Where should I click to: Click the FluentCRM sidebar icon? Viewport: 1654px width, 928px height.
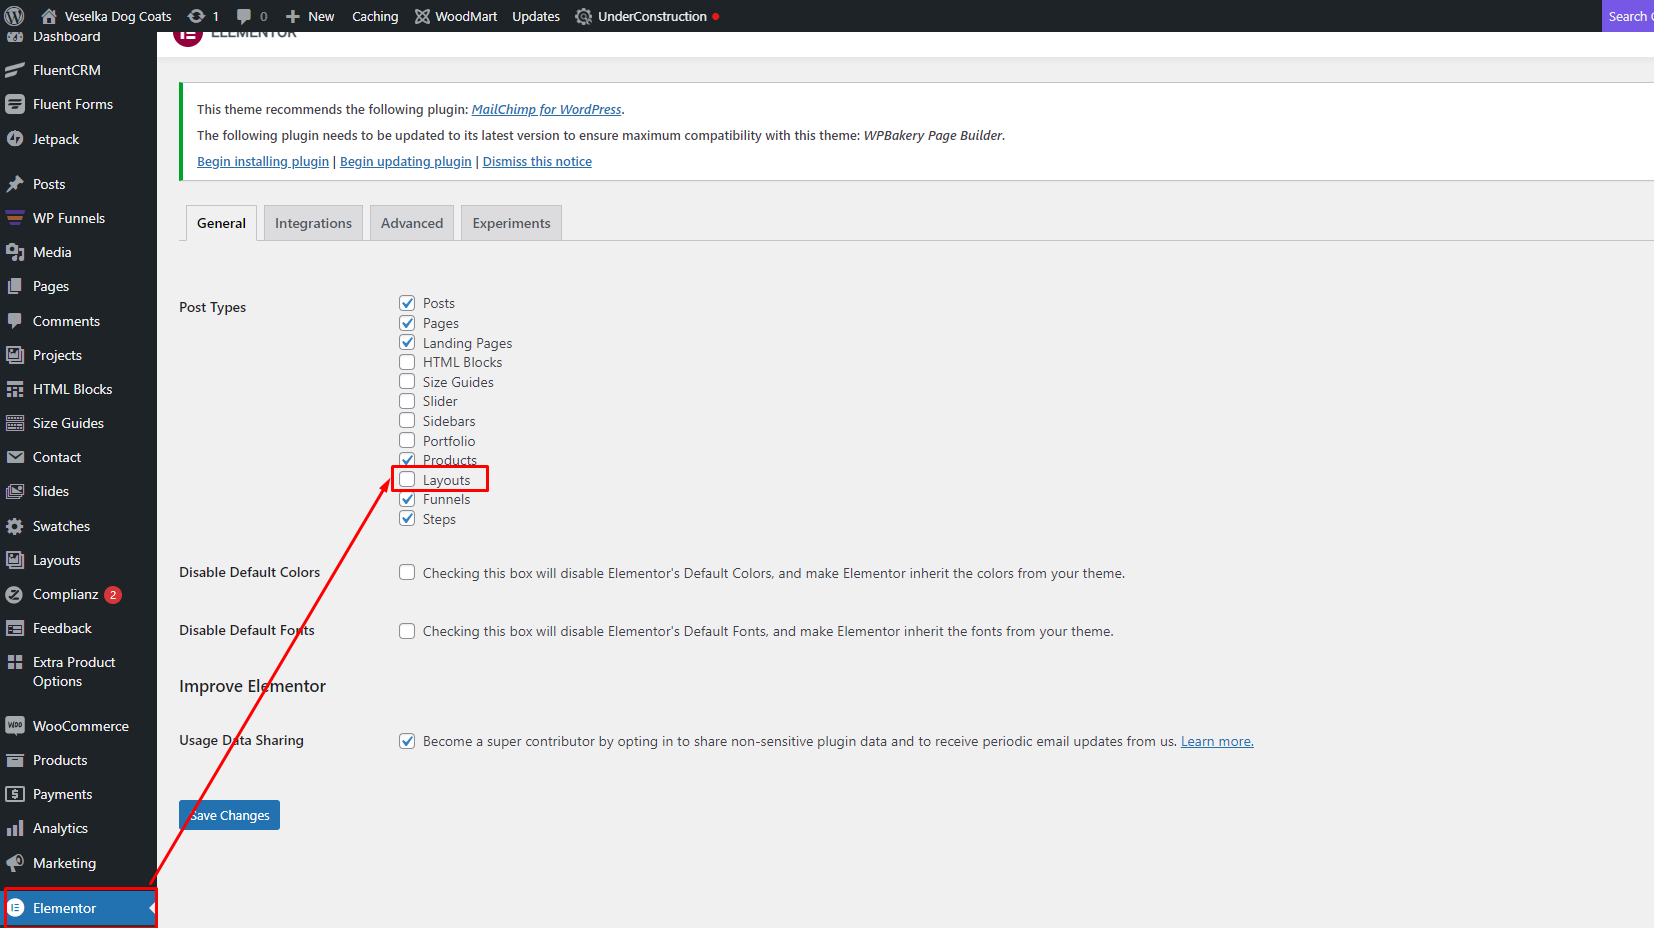(15, 70)
